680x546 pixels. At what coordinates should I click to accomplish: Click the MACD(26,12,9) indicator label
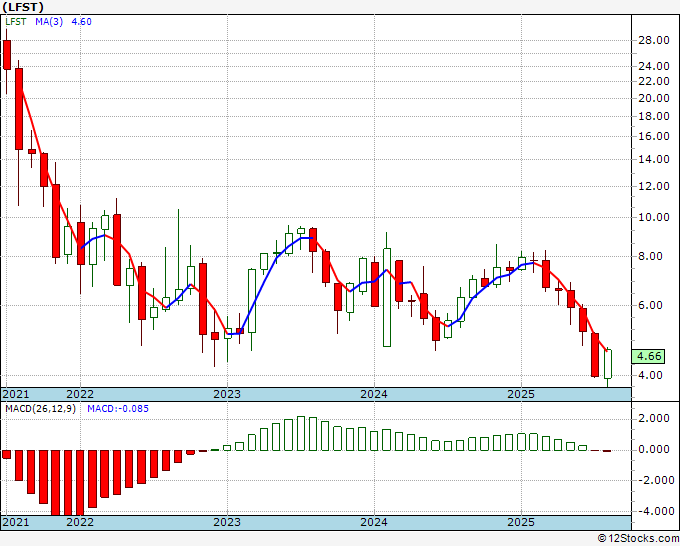[40, 409]
